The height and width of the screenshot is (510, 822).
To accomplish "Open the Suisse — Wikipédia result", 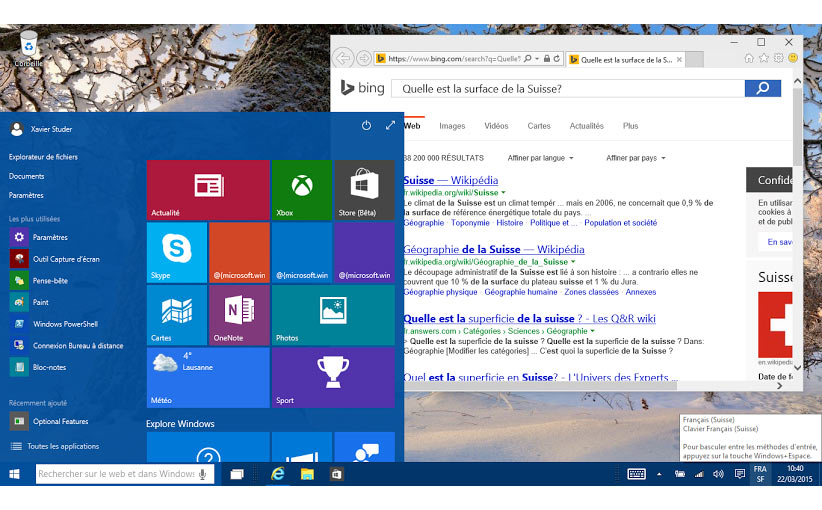I will 450,180.
